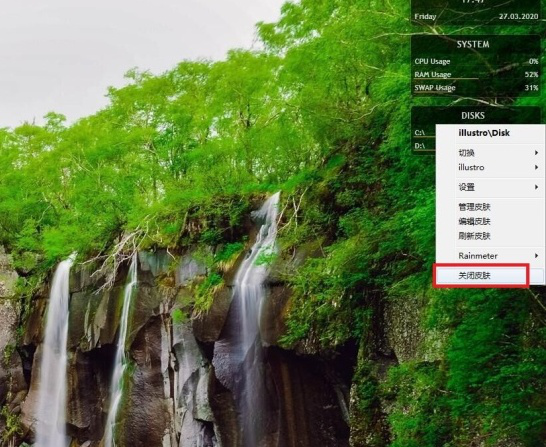Image resolution: width=546 pixels, height=447 pixels.
Task: Open the Rainmeter submenu entry
Action: (x=490, y=256)
